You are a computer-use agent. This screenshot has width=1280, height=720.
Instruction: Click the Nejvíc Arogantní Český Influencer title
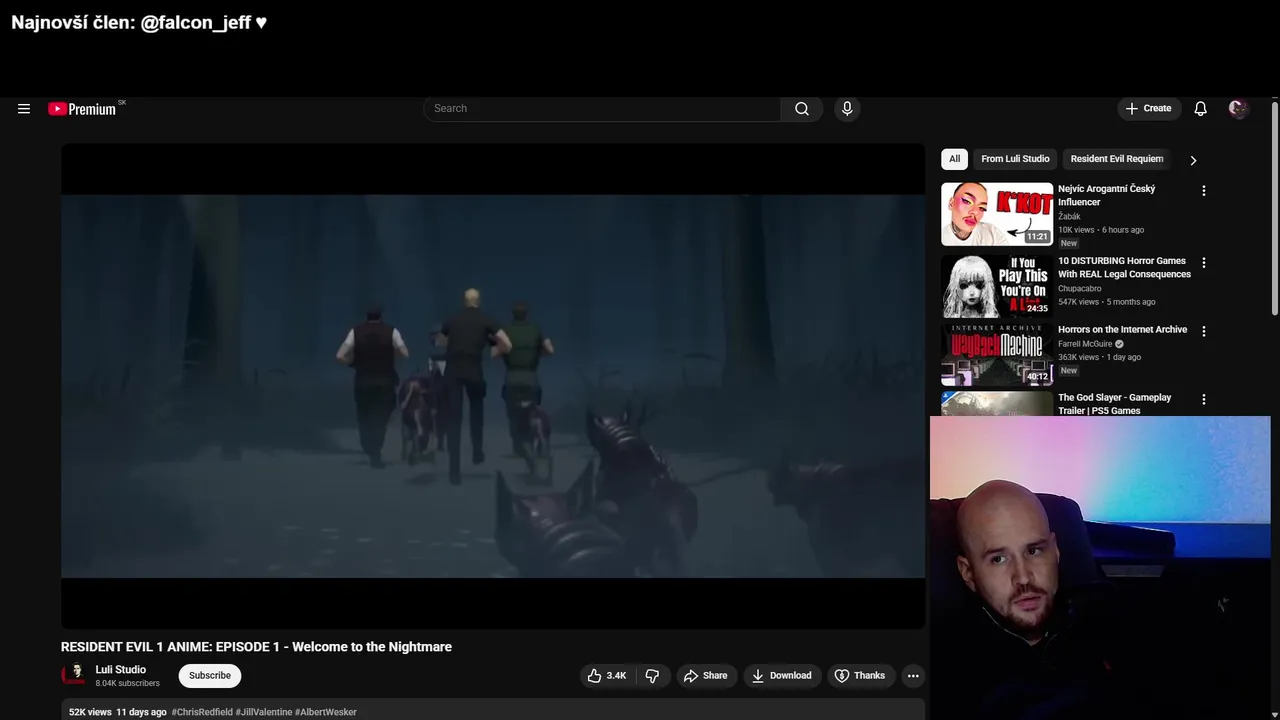(x=1106, y=195)
